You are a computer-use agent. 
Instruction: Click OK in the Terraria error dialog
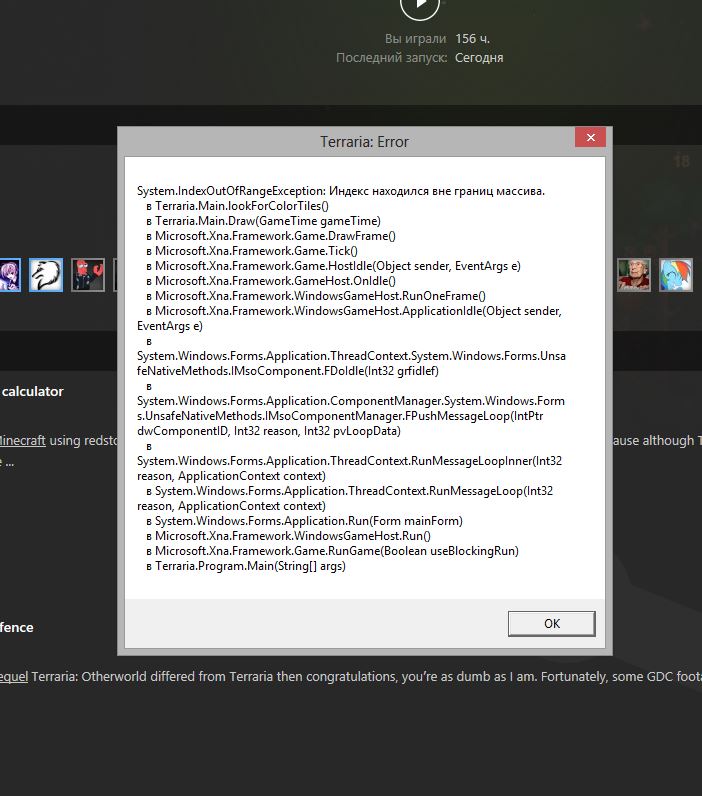coord(551,623)
